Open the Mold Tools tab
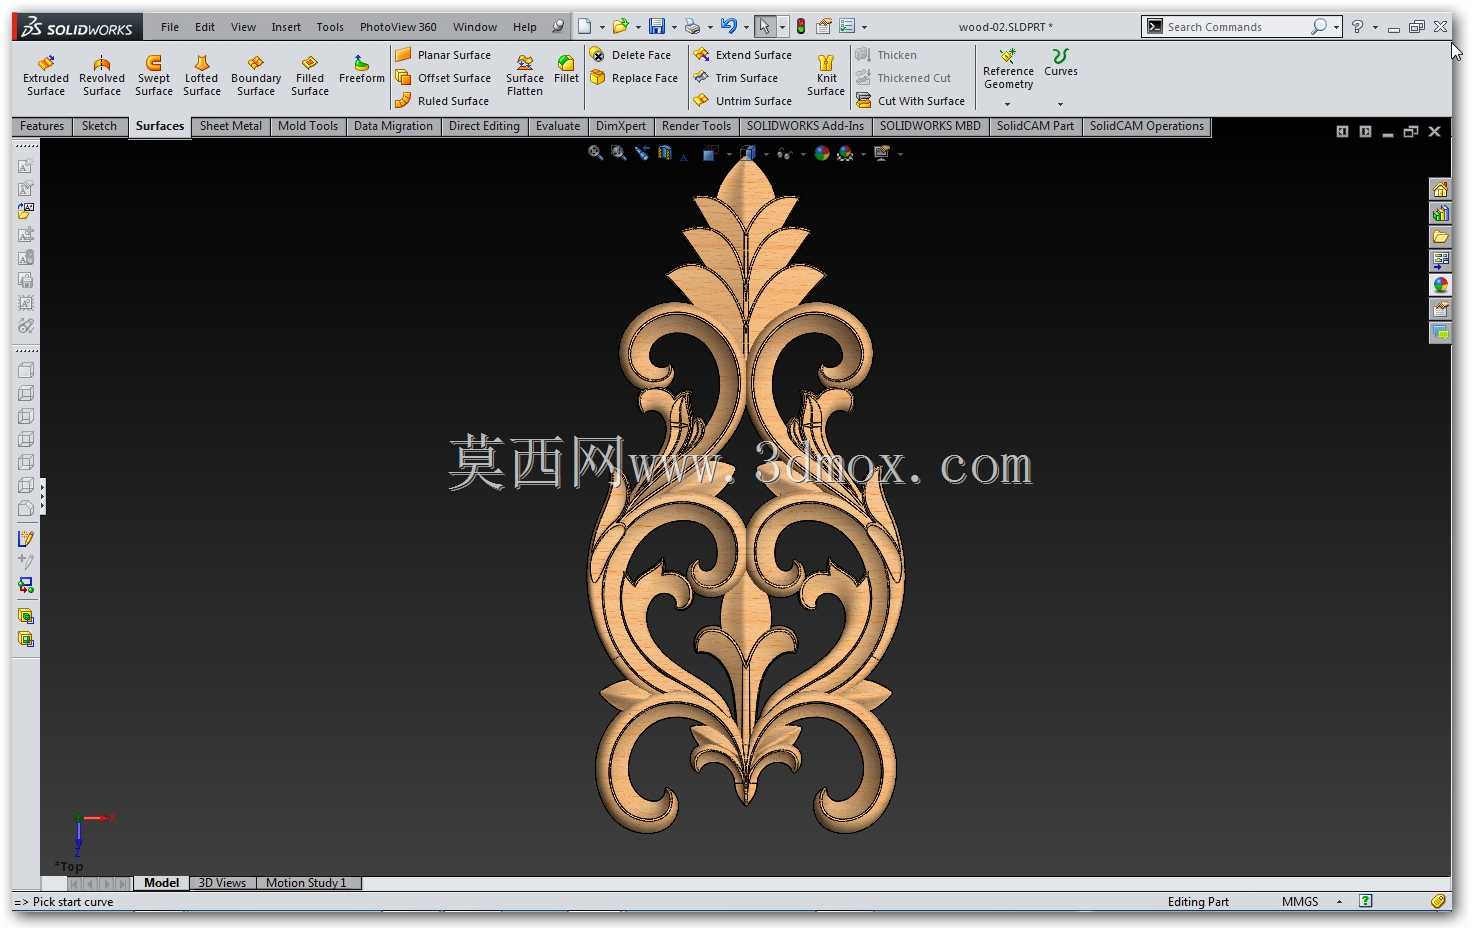Viewport: 1479px width, 928px height. tap(308, 126)
